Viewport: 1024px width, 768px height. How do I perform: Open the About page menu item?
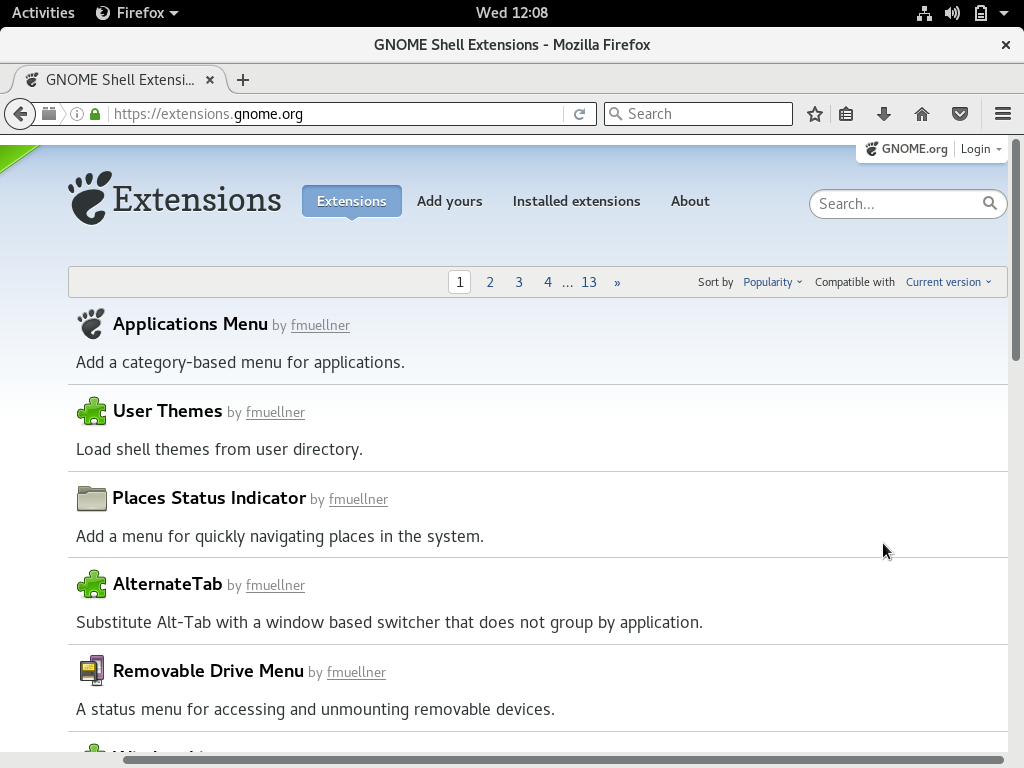click(690, 201)
